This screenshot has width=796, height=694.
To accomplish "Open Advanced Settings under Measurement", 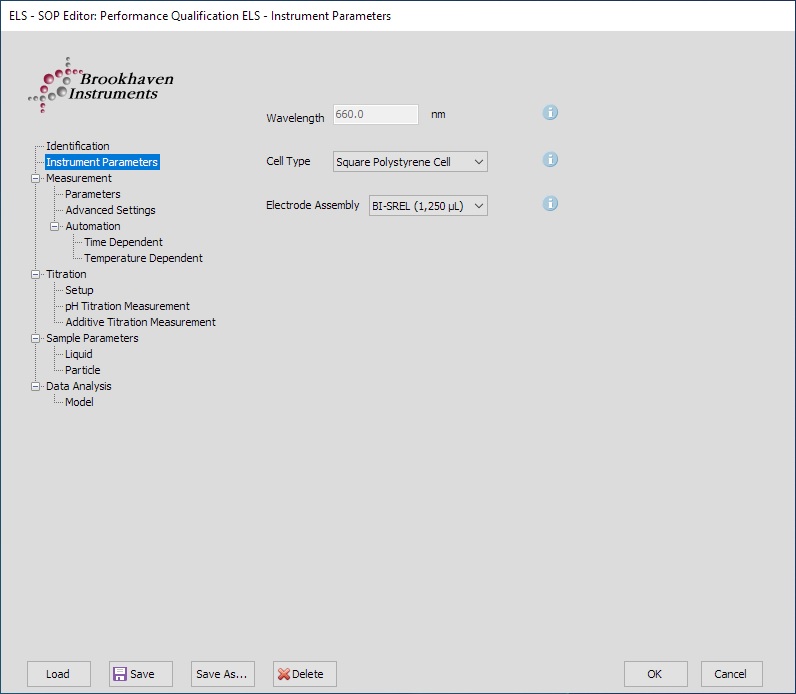I will click(110, 210).
